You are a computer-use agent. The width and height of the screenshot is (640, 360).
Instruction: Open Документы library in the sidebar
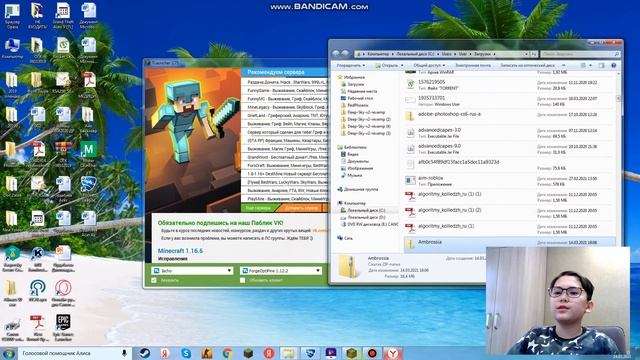click(x=355, y=161)
